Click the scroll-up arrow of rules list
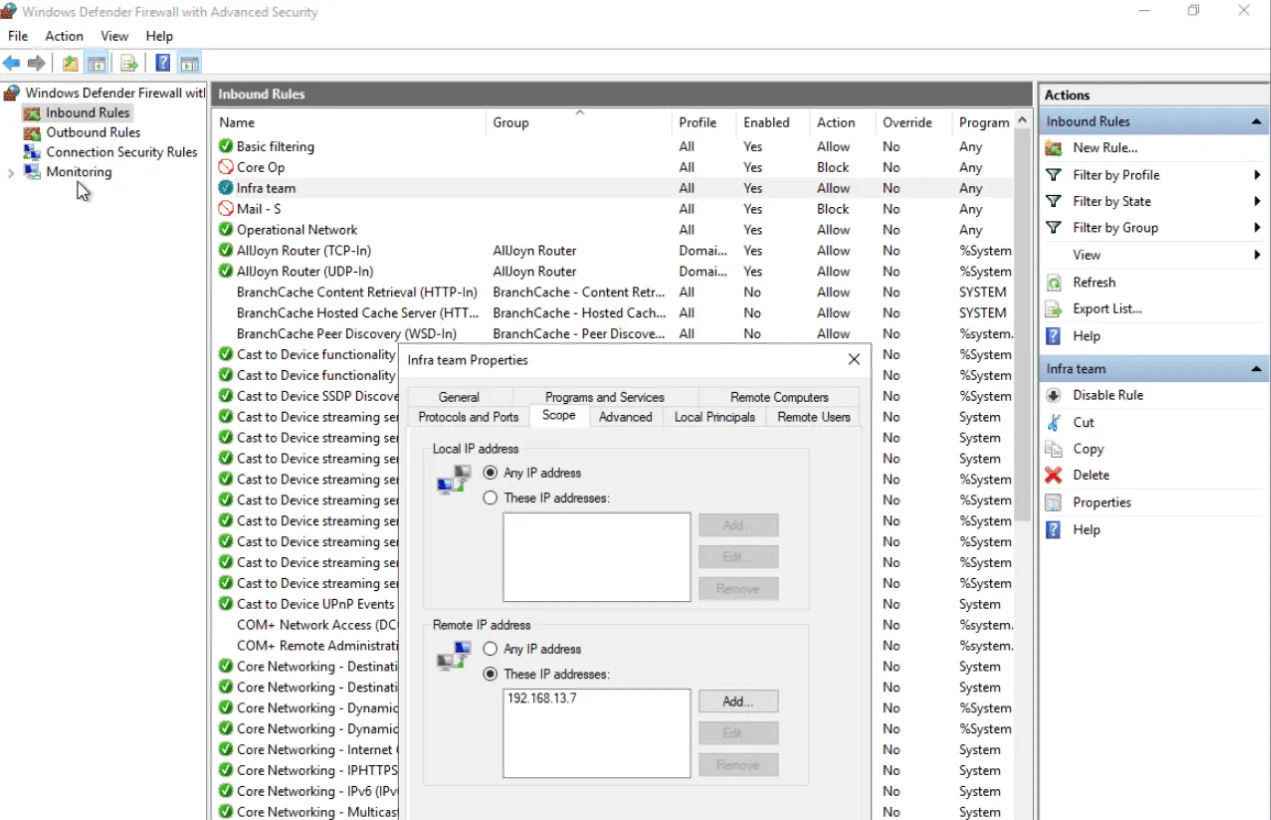The image size is (1271, 820). pyautogui.click(x=1022, y=121)
